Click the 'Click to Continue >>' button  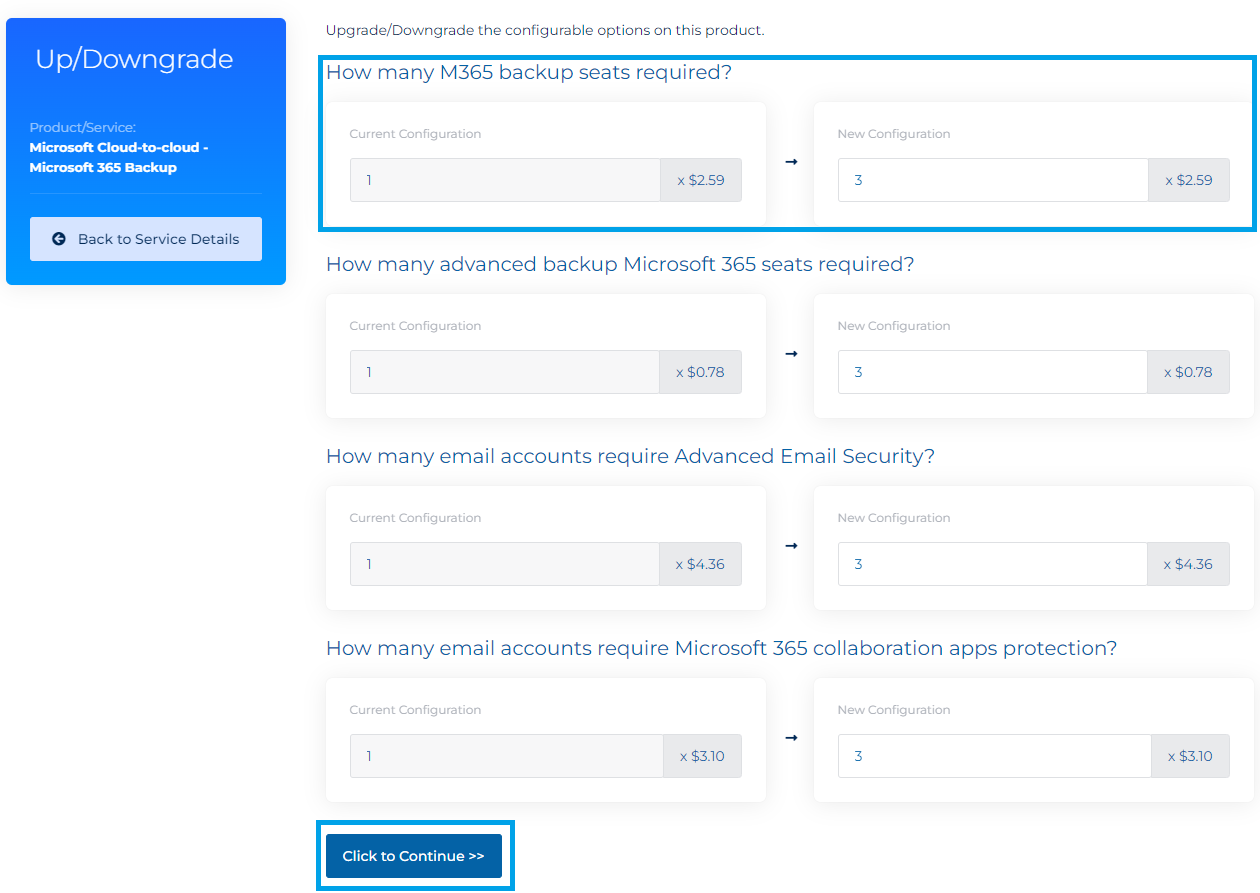click(414, 856)
